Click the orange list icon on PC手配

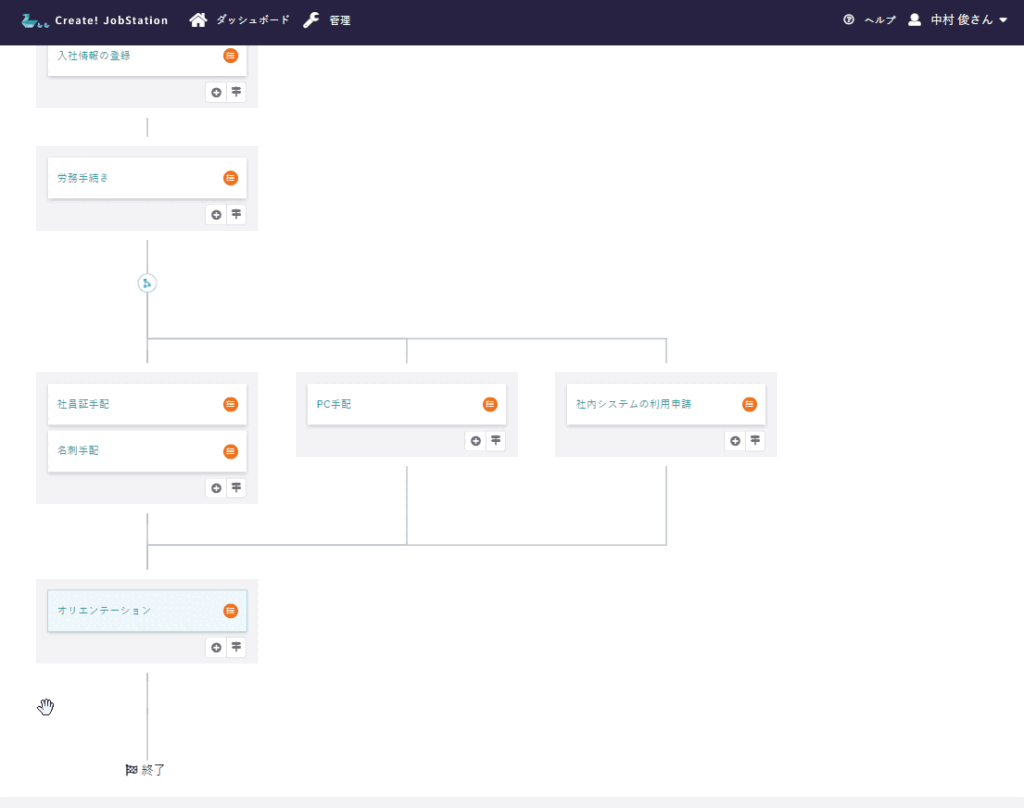coord(490,404)
